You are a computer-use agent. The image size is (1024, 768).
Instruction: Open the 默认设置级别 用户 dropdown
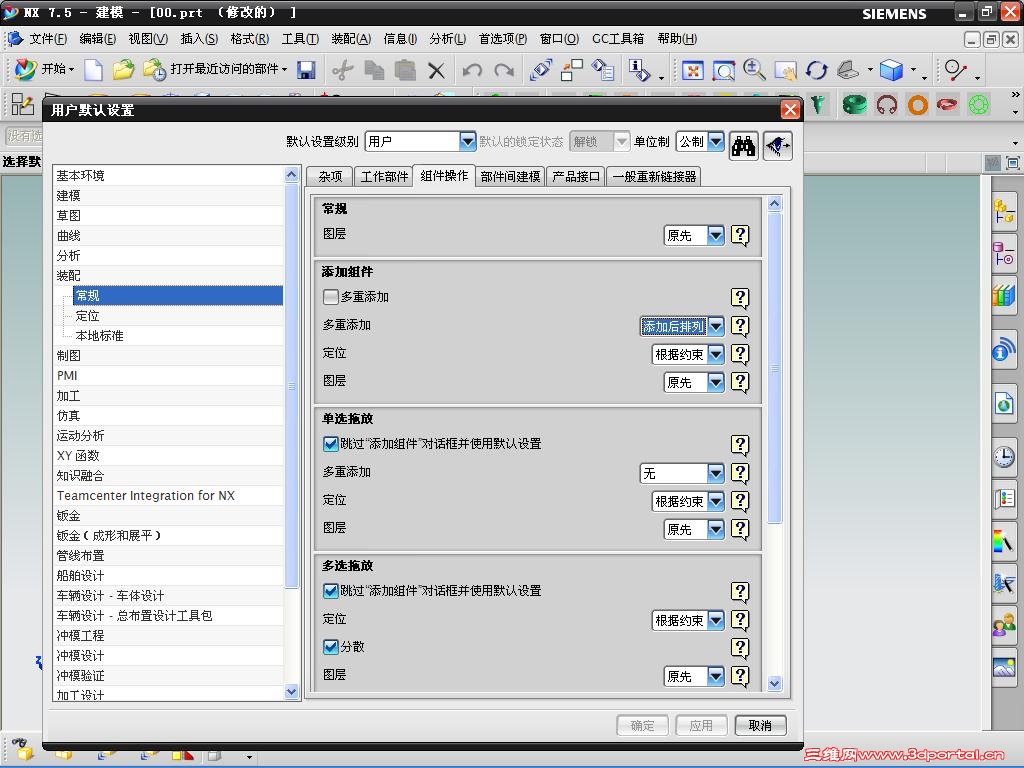click(467, 141)
